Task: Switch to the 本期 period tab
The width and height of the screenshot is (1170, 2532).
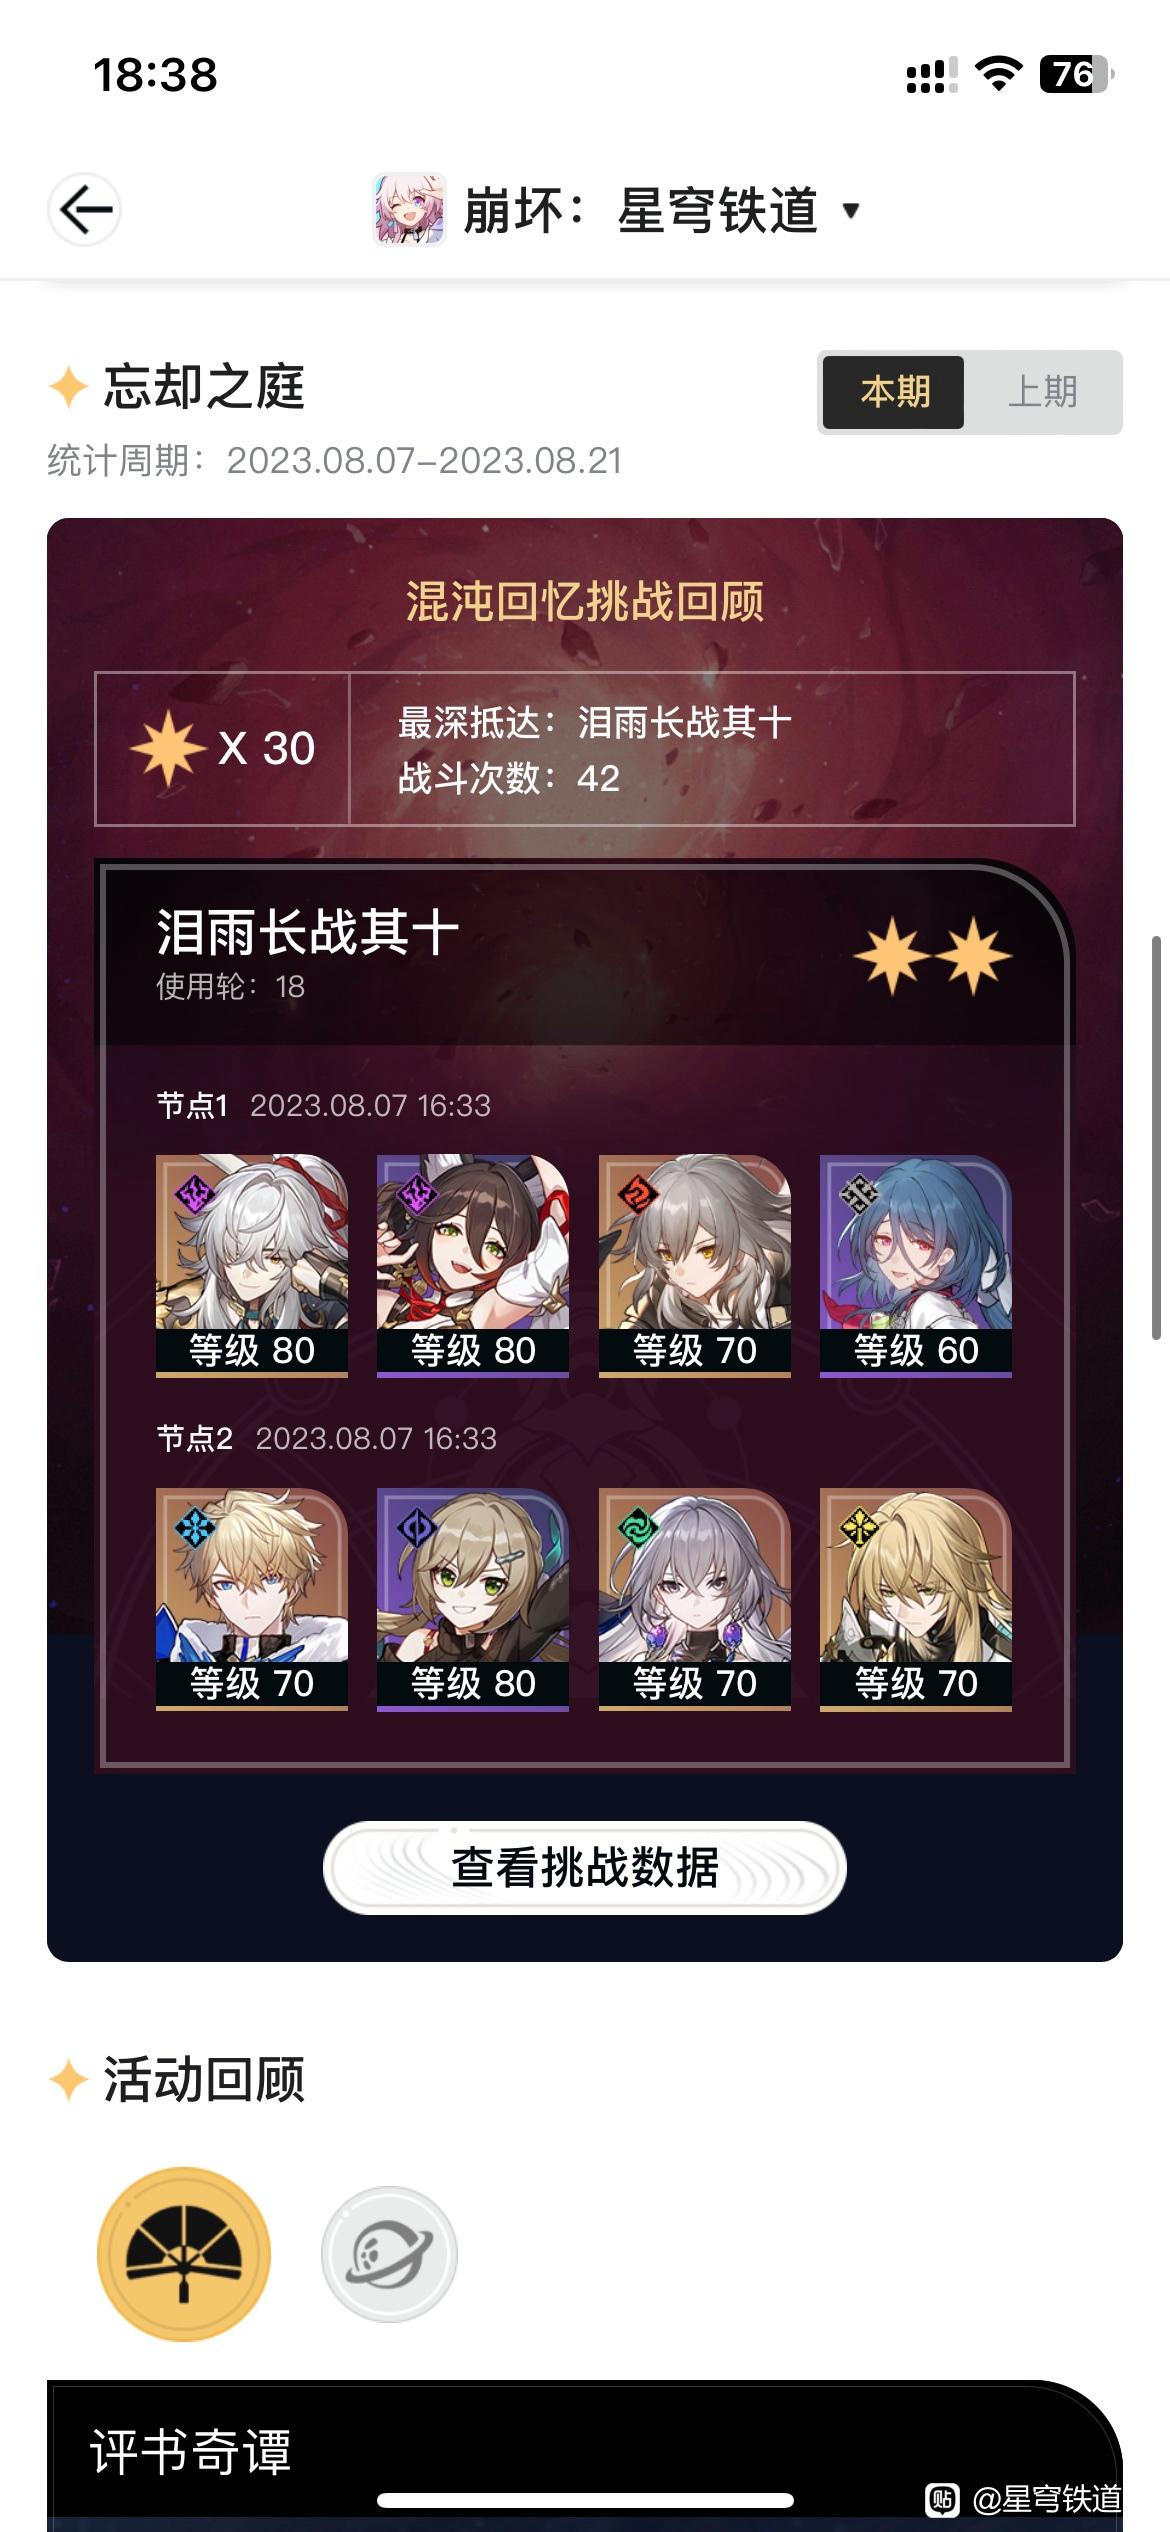Action: (x=893, y=392)
